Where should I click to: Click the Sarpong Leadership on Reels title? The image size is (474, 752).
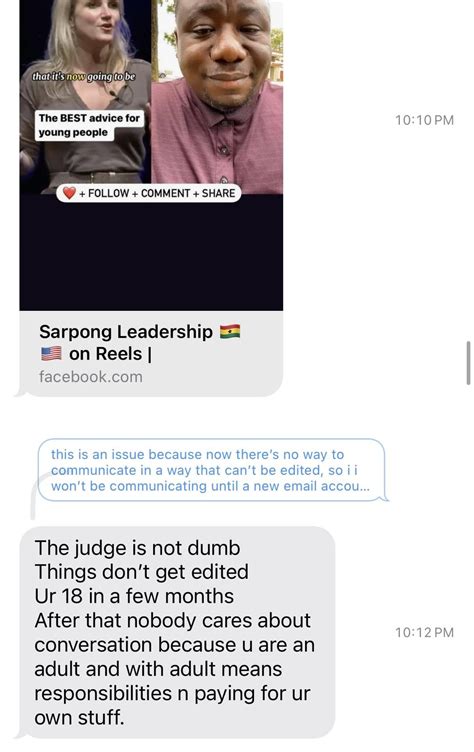click(x=139, y=343)
